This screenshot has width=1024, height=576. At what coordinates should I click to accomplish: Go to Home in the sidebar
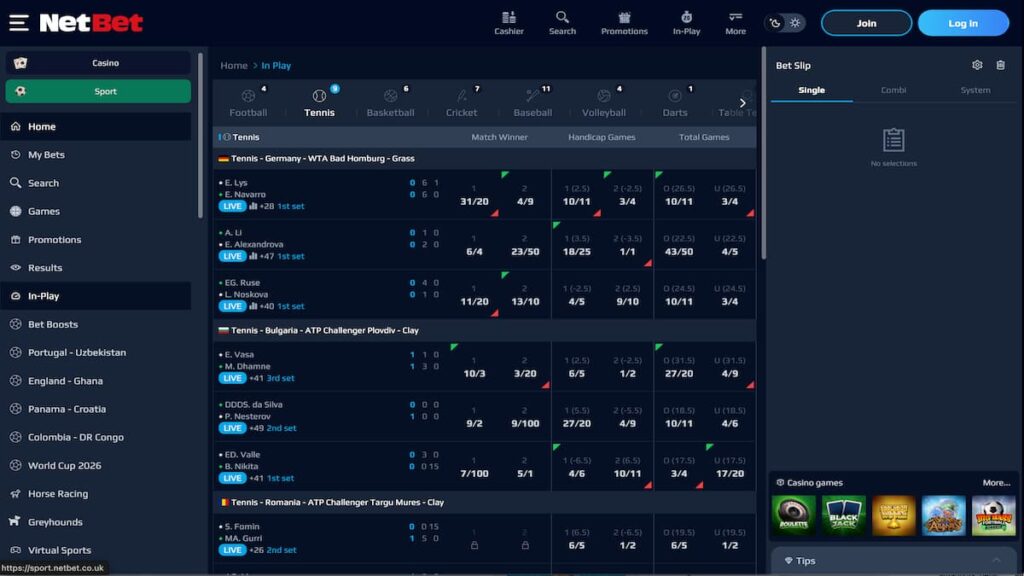(x=96, y=127)
